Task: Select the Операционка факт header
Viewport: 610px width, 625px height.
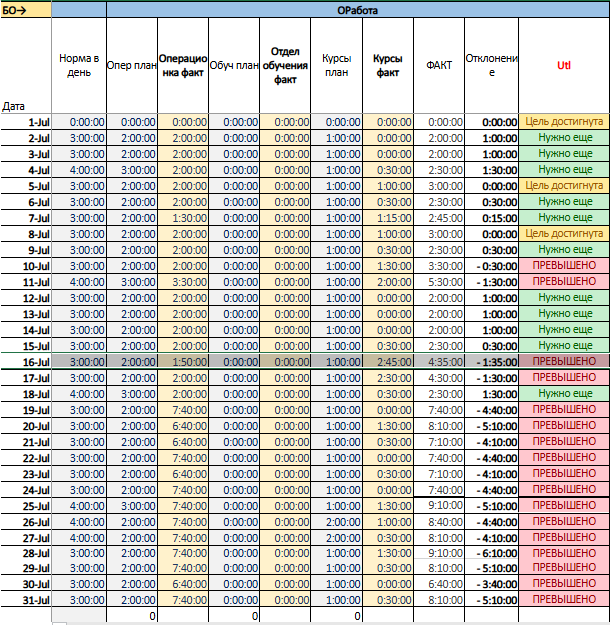Action: 183,66
